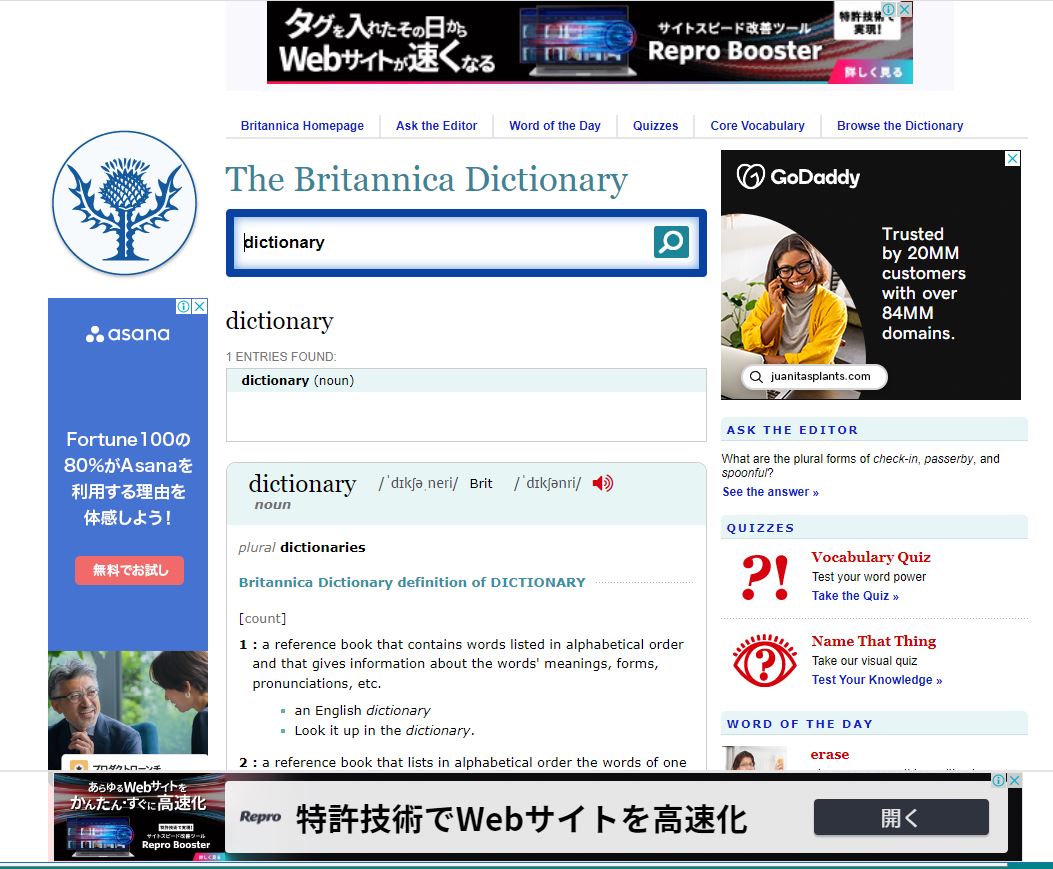Select Browse the Dictionary
Viewport: 1053px width, 869px height.
(x=900, y=126)
